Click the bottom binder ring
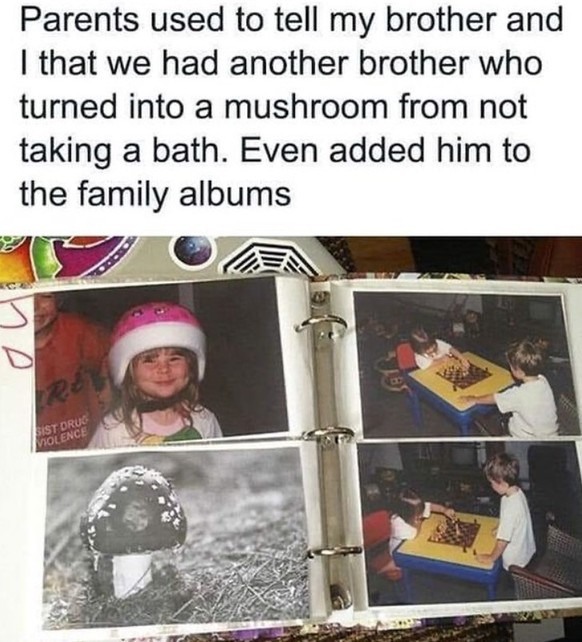This screenshot has width=582, height=642. pyautogui.click(x=335, y=551)
